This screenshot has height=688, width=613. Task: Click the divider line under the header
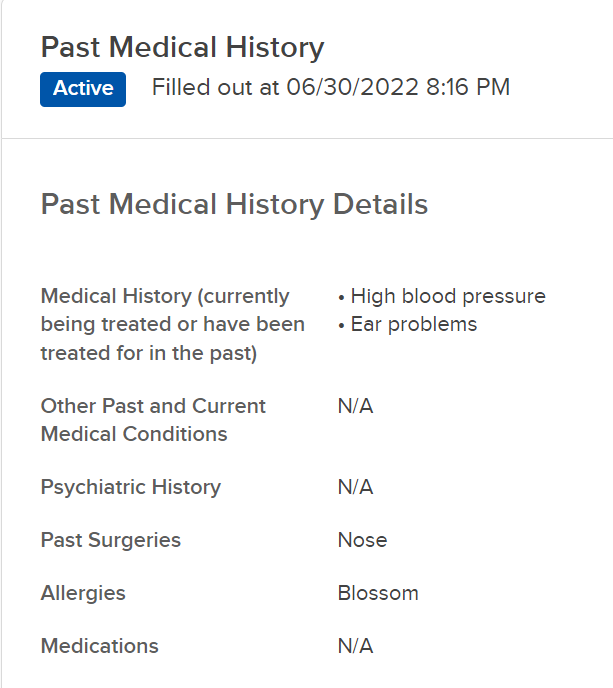click(x=306, y=138)
